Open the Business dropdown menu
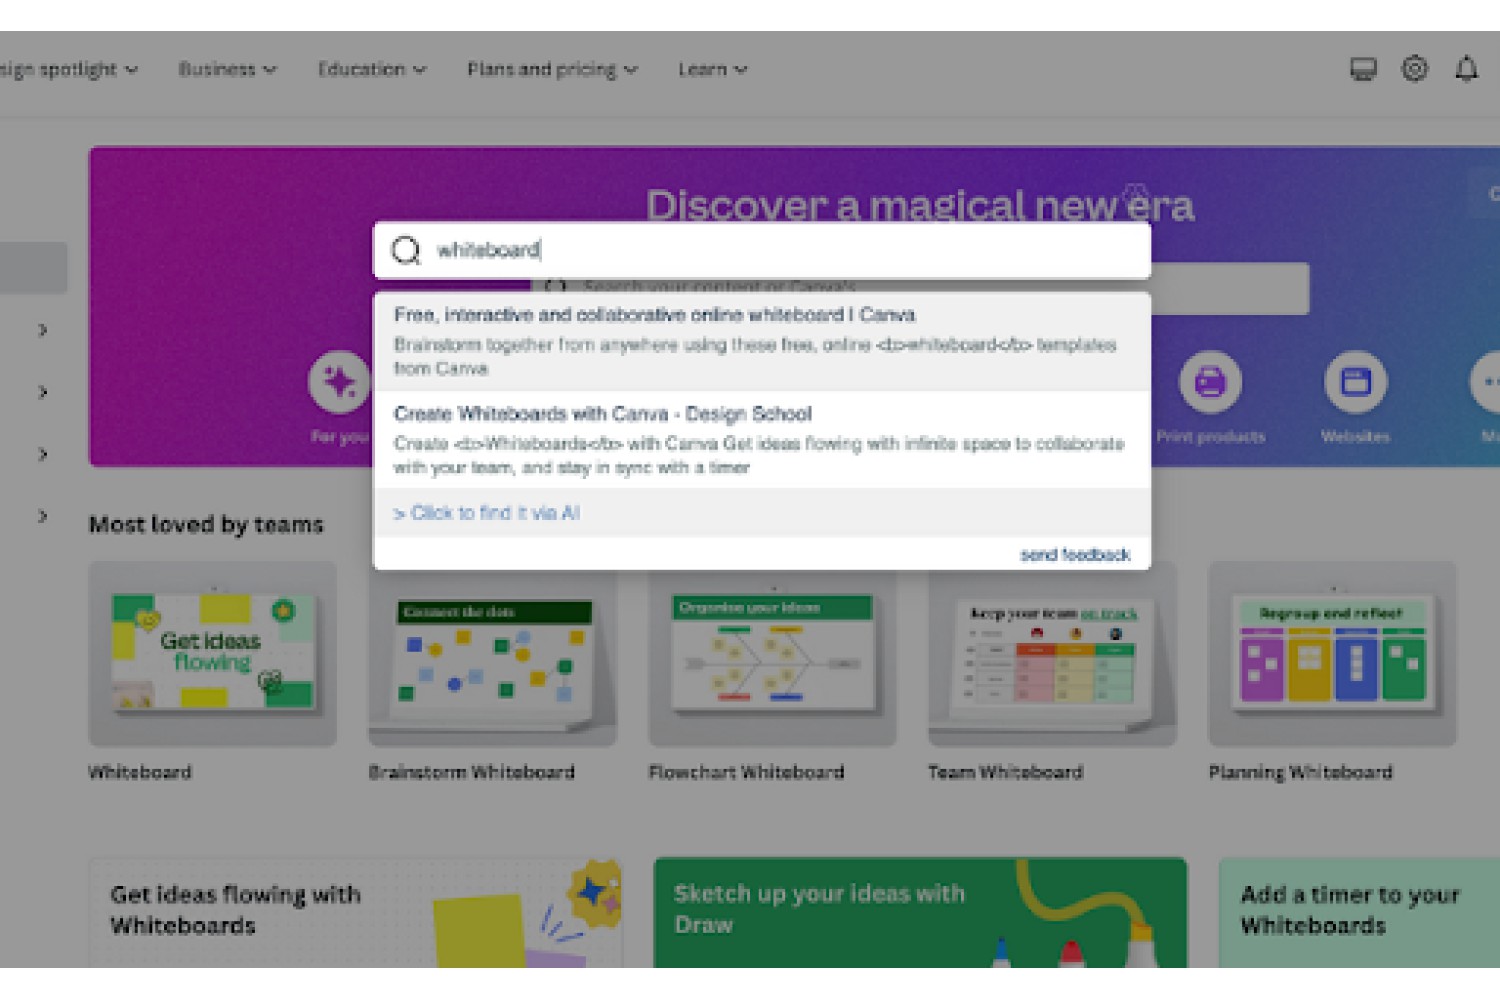 [227, 69]
